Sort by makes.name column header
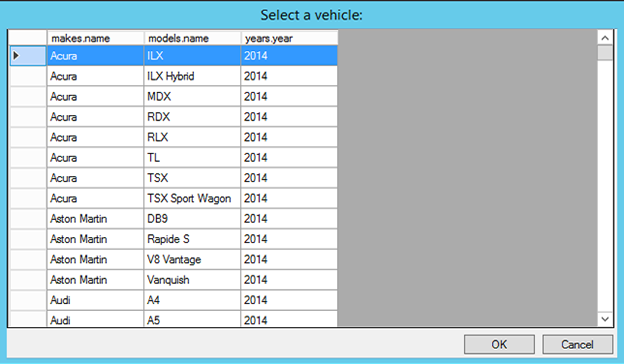 pyautogui.click(x=96, y=38)
